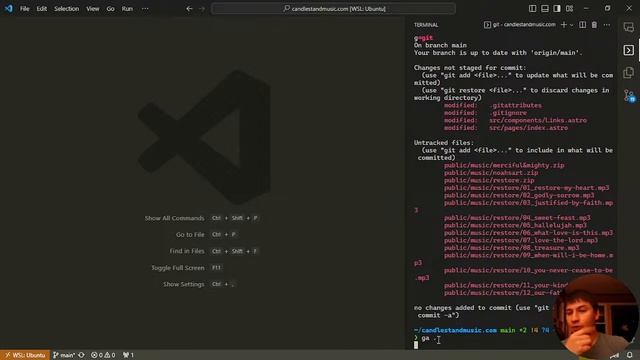Toggle the primary side bar layout icon
Image resolution: width=640 pixels, height=360 pixels.
pyautogui.click(x=532, y=9)
